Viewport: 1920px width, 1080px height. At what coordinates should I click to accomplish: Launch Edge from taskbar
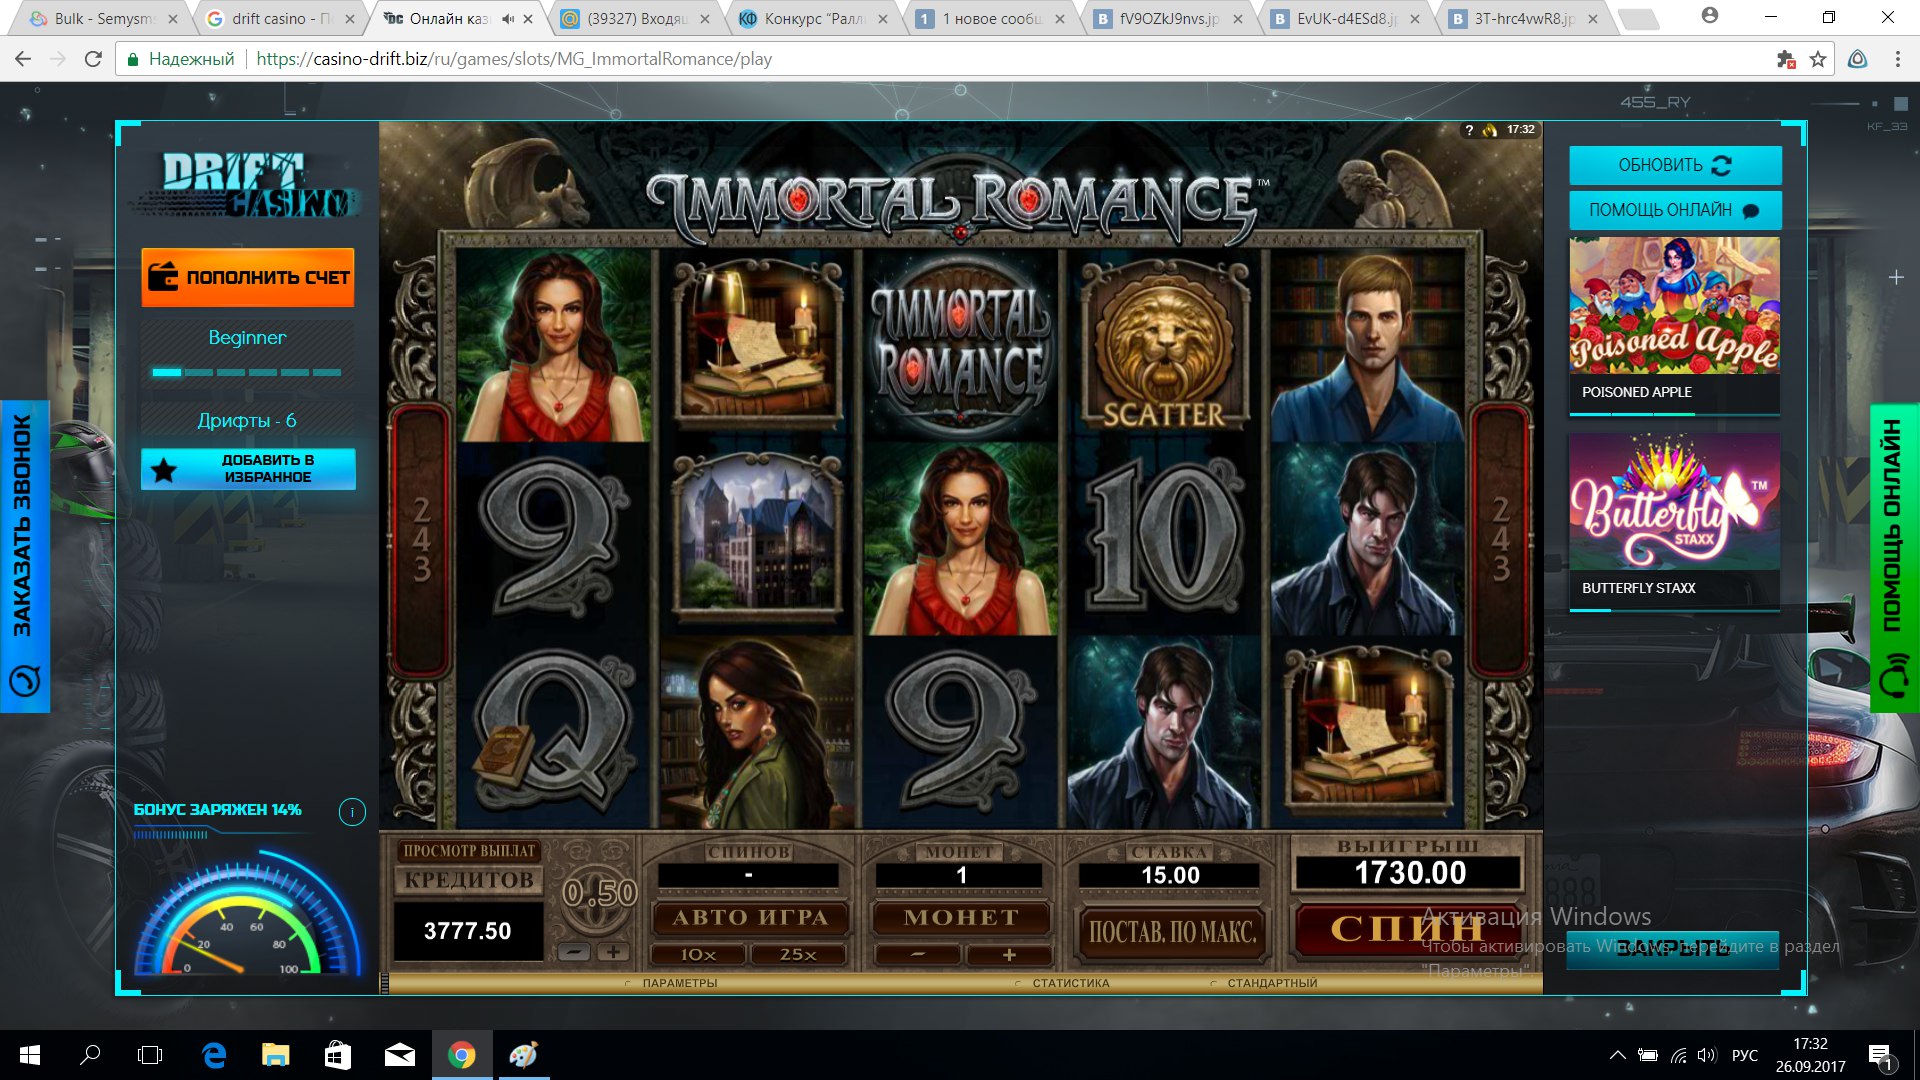(214, 1055)
